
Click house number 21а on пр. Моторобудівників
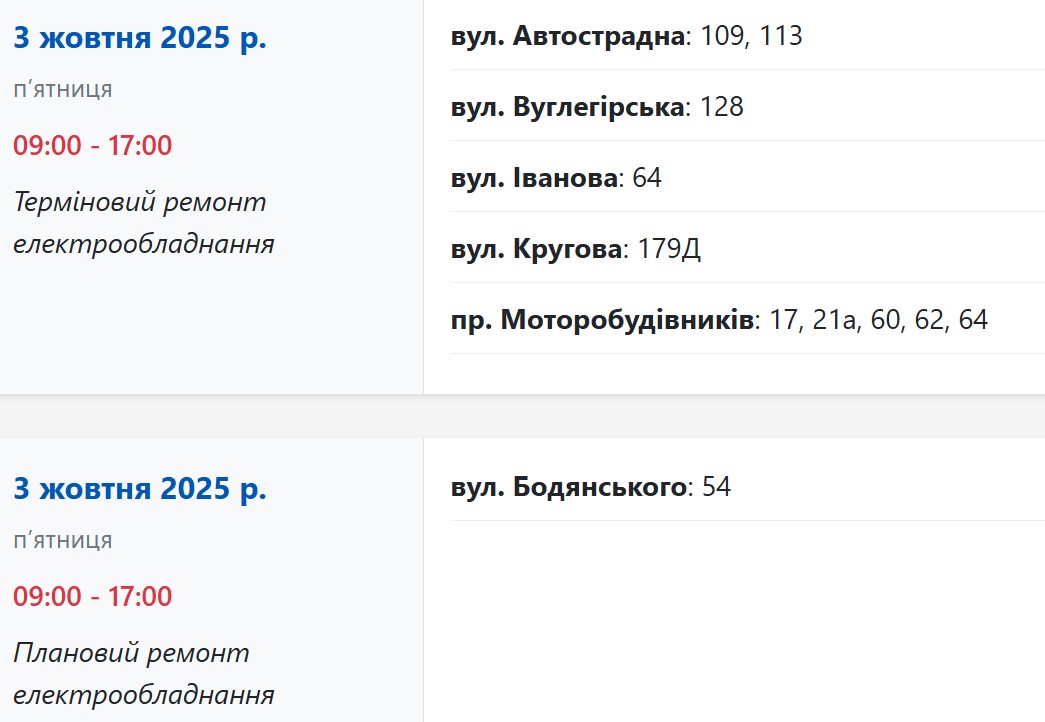[x=829, y=320]
